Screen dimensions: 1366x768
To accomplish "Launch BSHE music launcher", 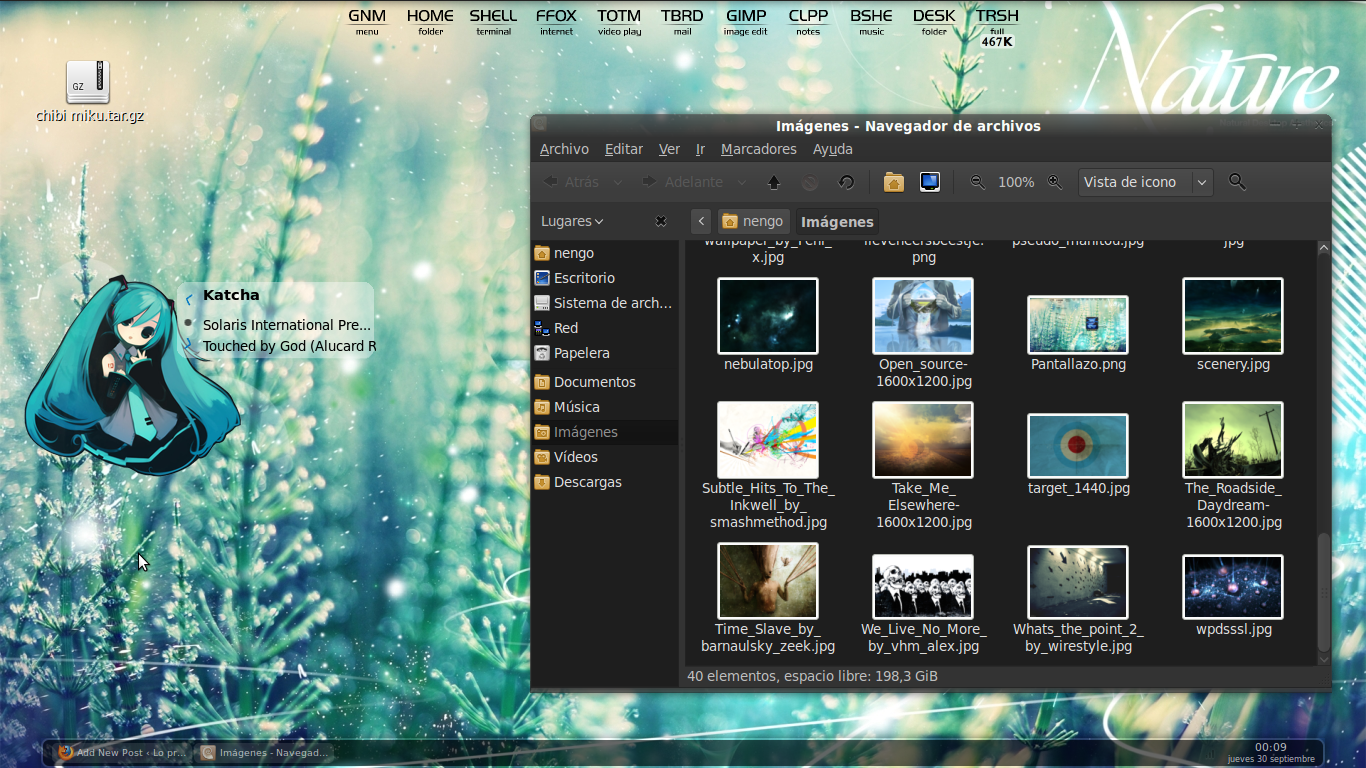I will pyautogui.click(x=871, y=21).
